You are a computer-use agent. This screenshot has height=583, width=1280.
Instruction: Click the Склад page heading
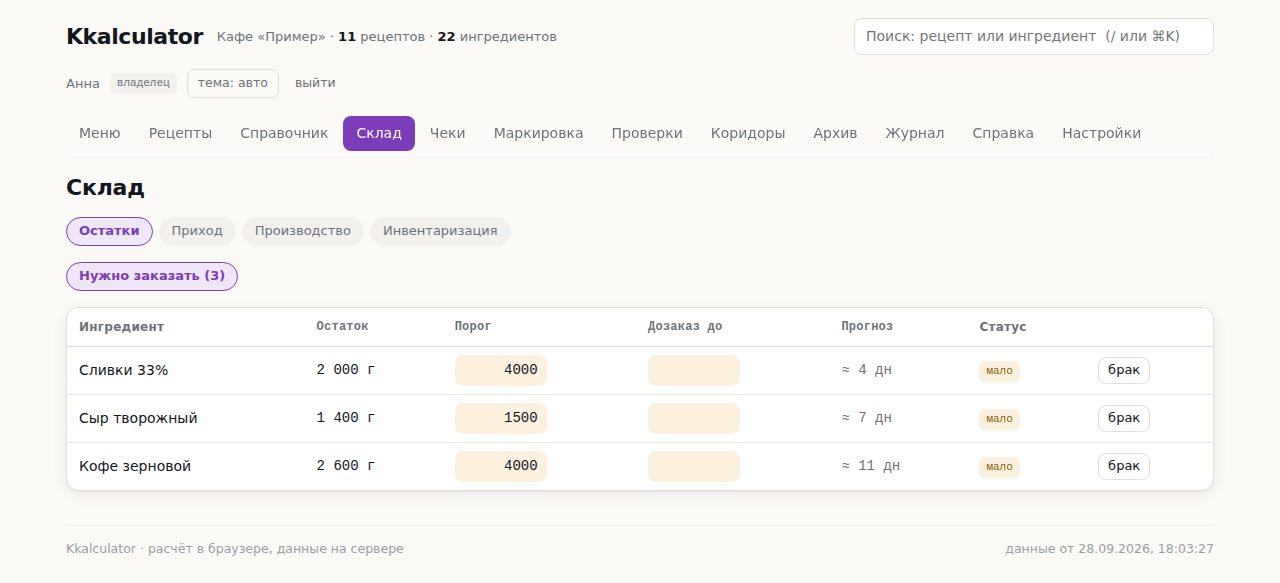(105, 187)
